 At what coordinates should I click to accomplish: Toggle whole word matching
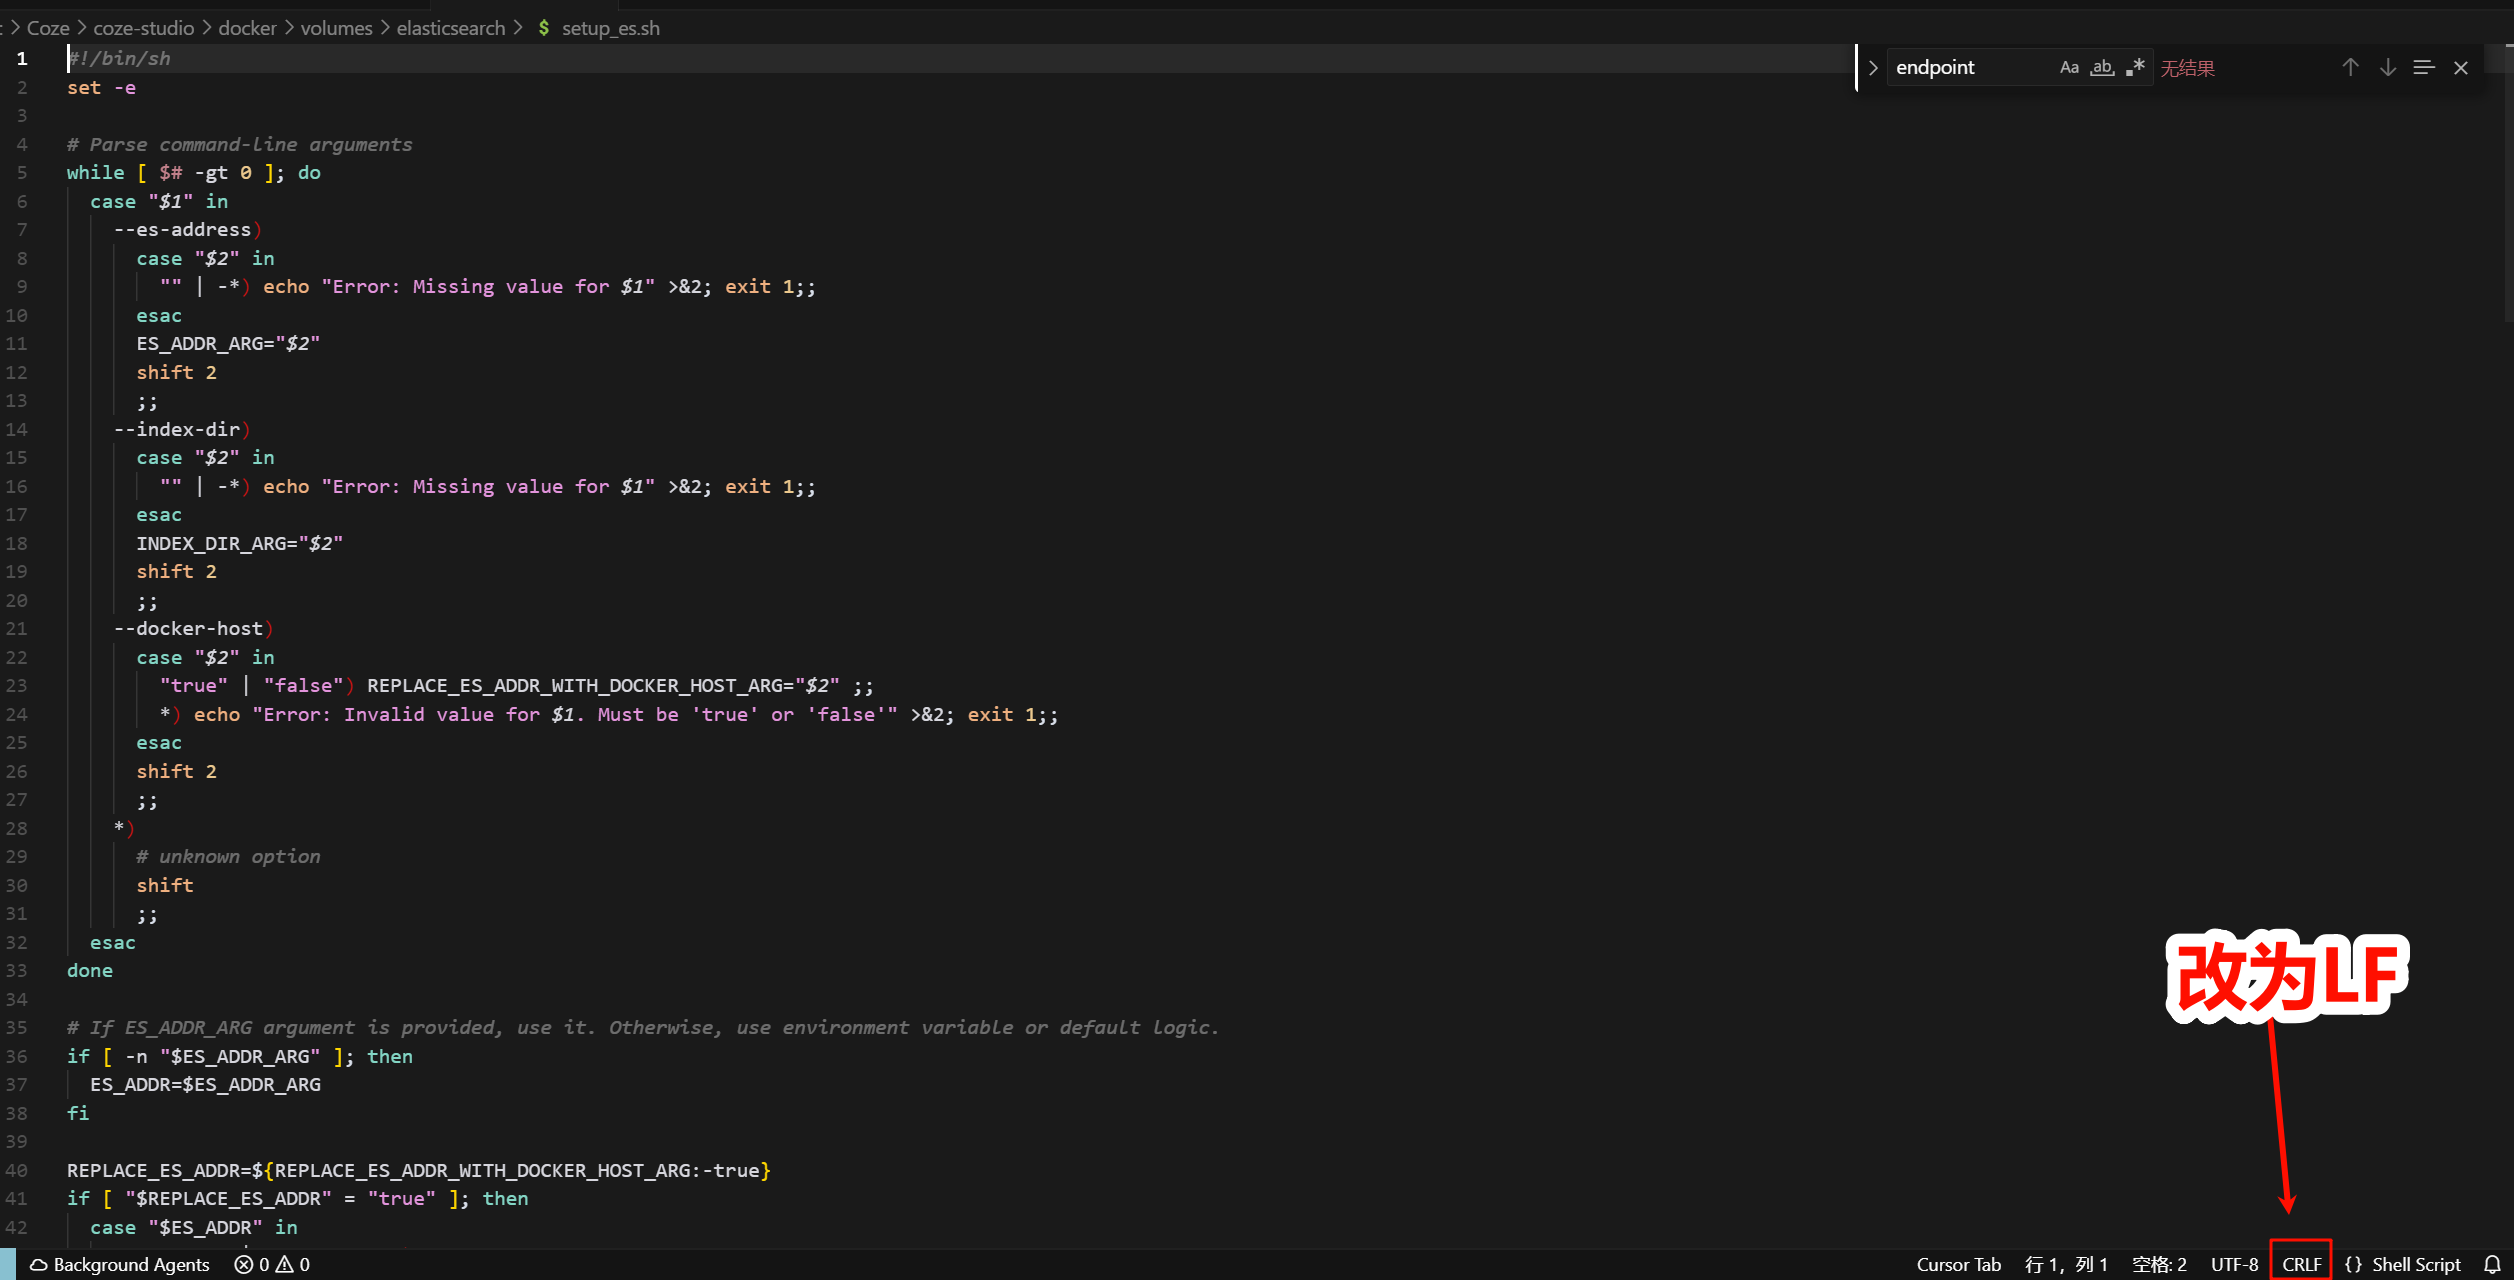(x=2102, y=67)
